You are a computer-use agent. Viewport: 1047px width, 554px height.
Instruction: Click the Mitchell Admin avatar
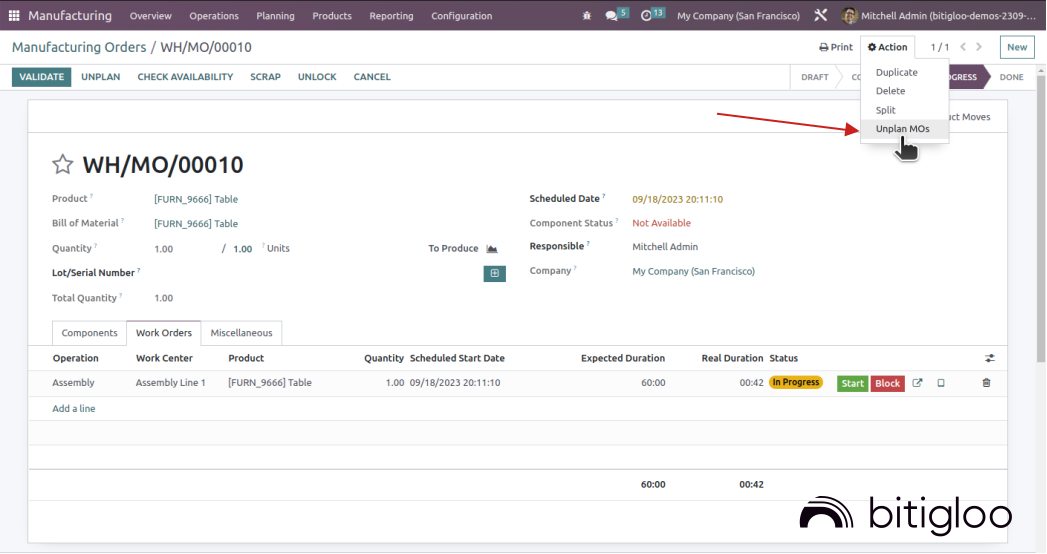click(849, 15)
